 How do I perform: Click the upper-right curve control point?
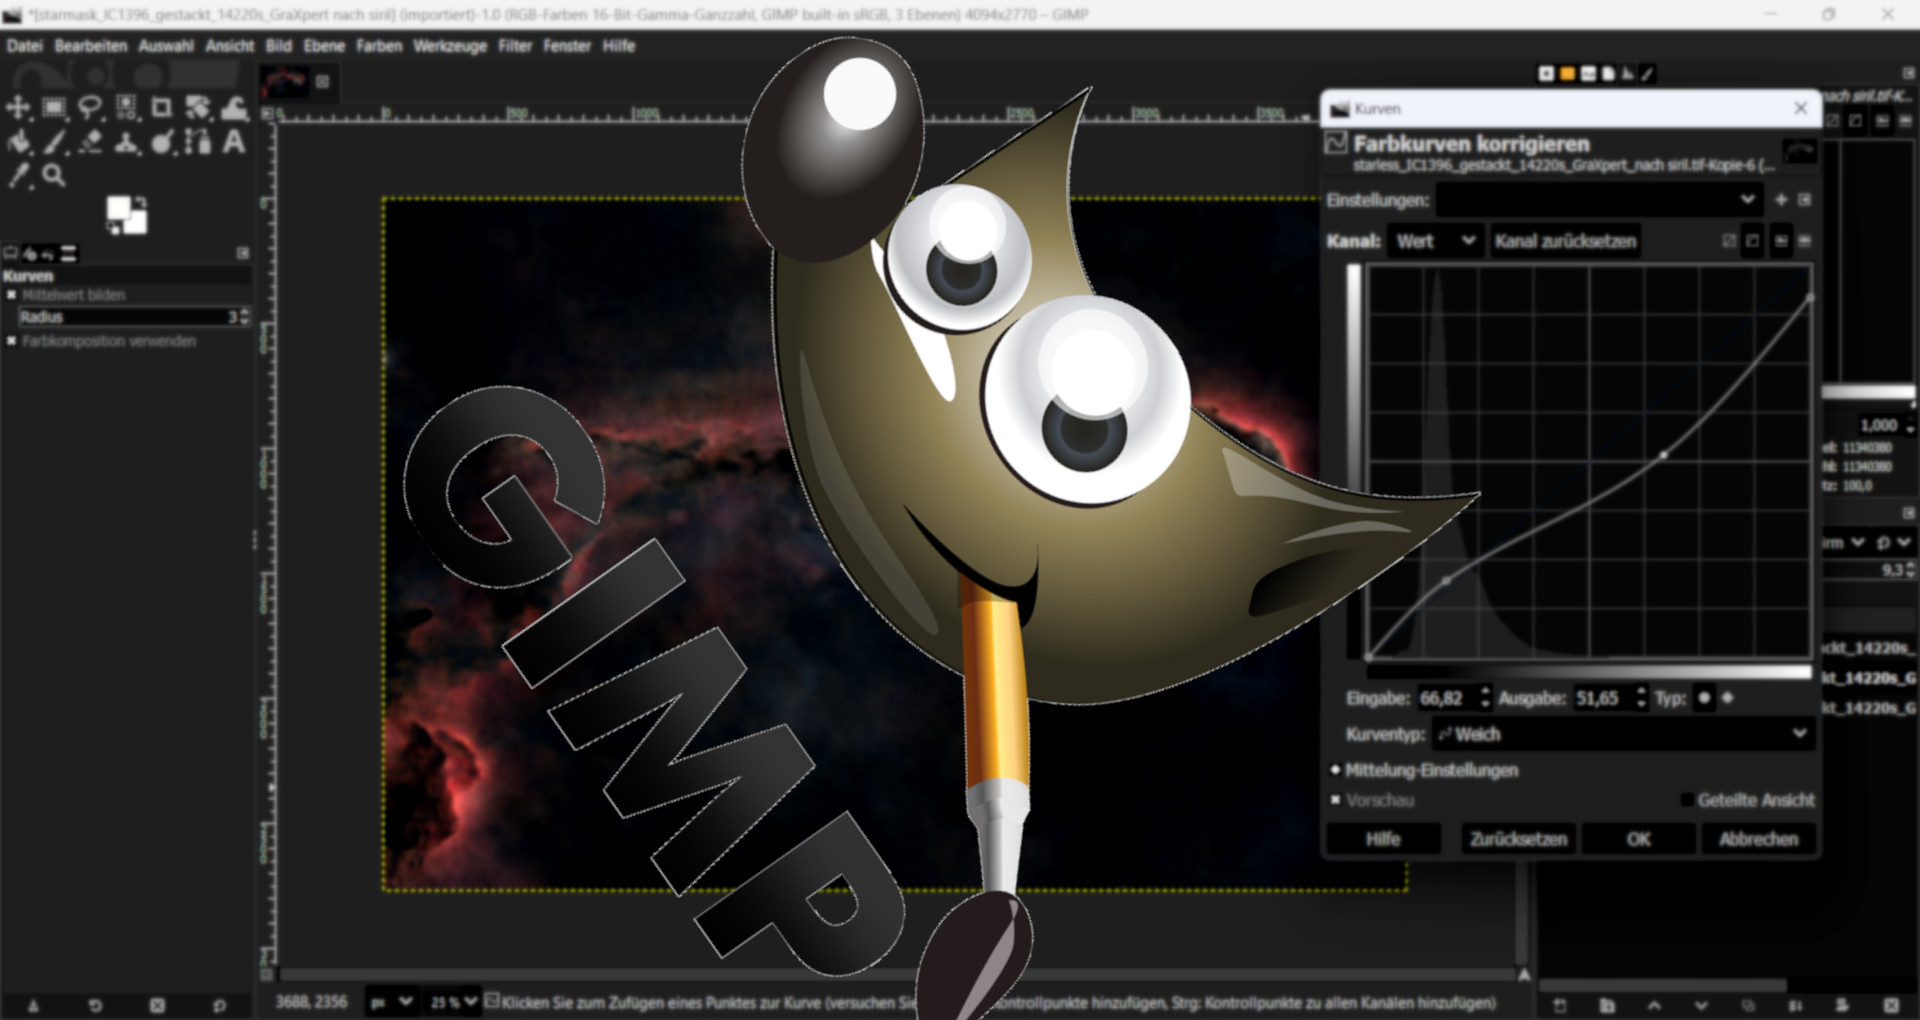tap(1809, 297)
